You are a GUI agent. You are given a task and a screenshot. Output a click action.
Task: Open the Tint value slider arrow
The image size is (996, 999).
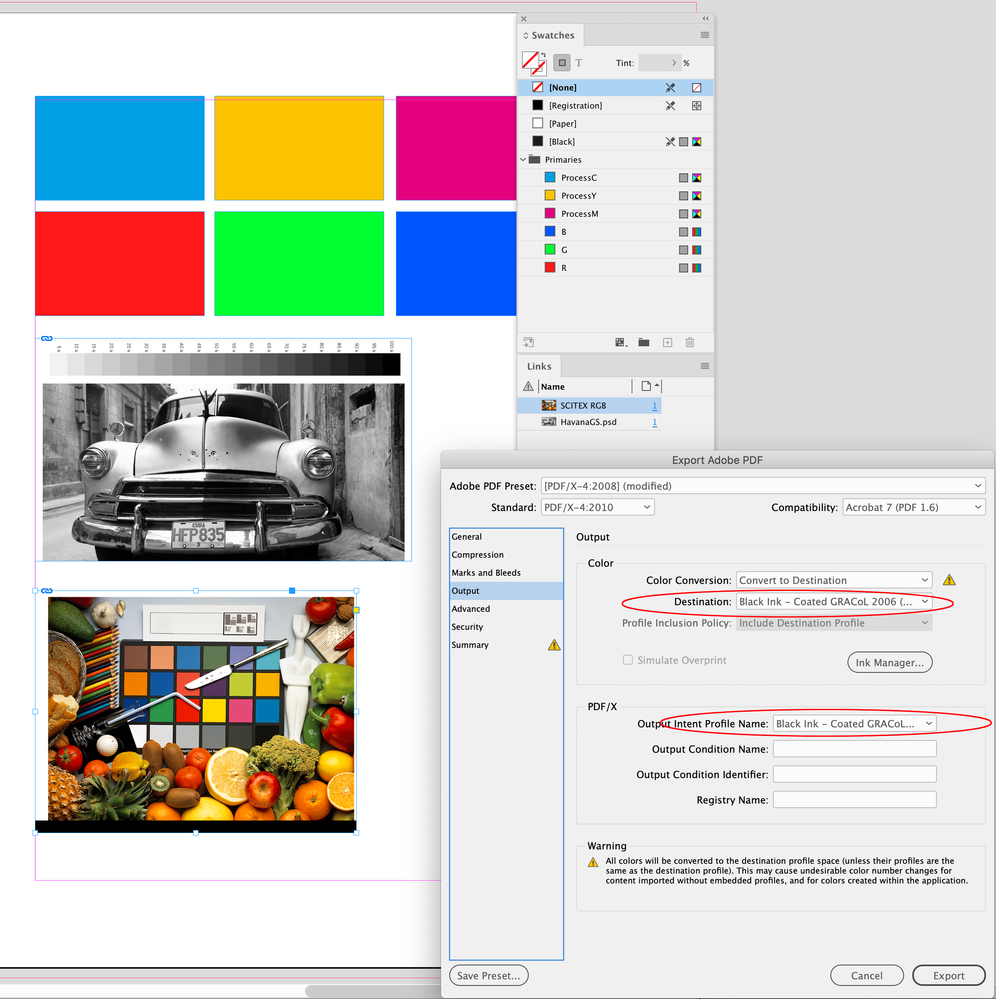pos(674,62)
